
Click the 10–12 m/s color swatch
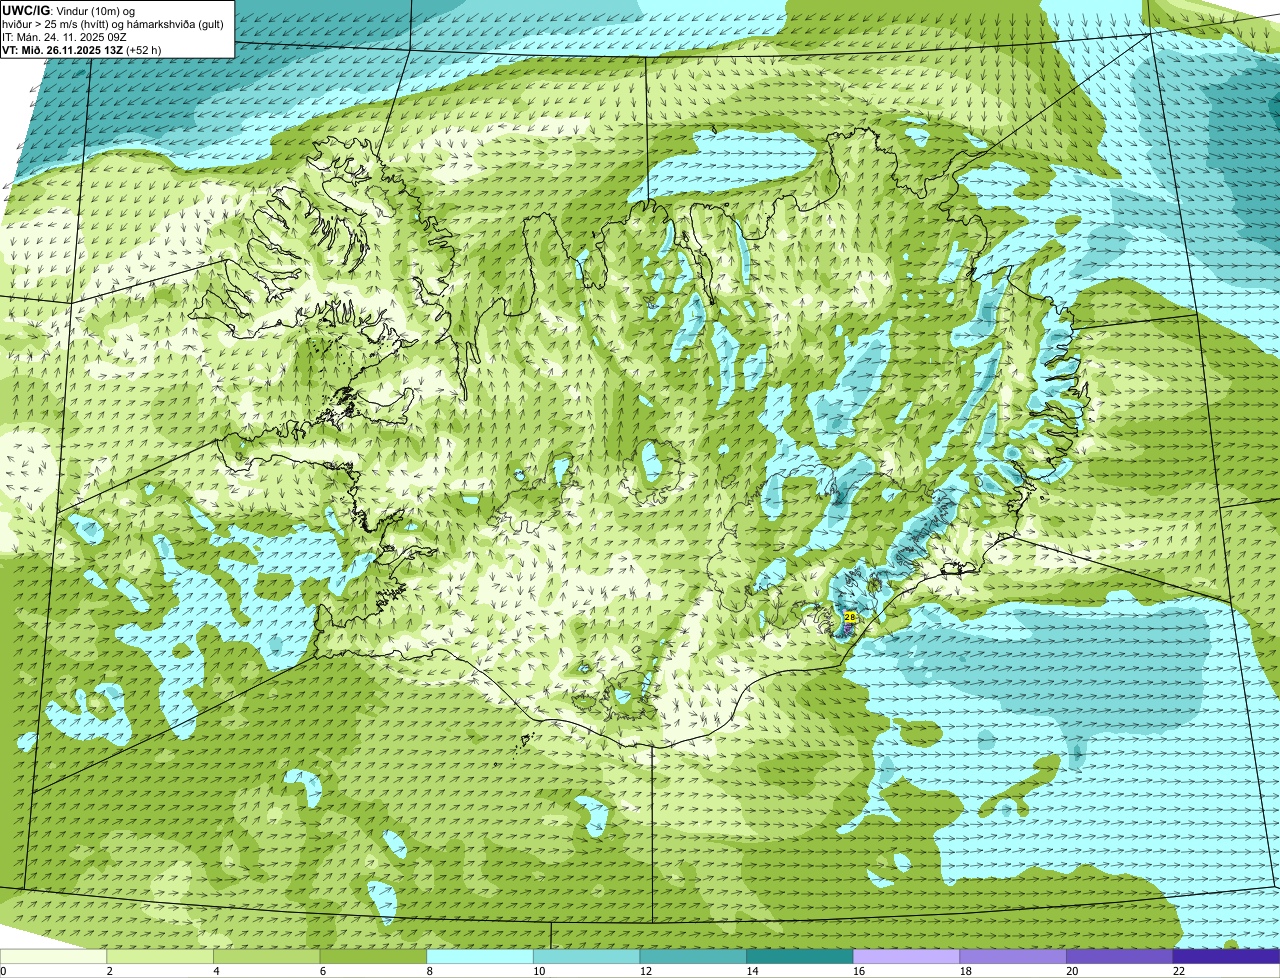[x=586, y=956]
